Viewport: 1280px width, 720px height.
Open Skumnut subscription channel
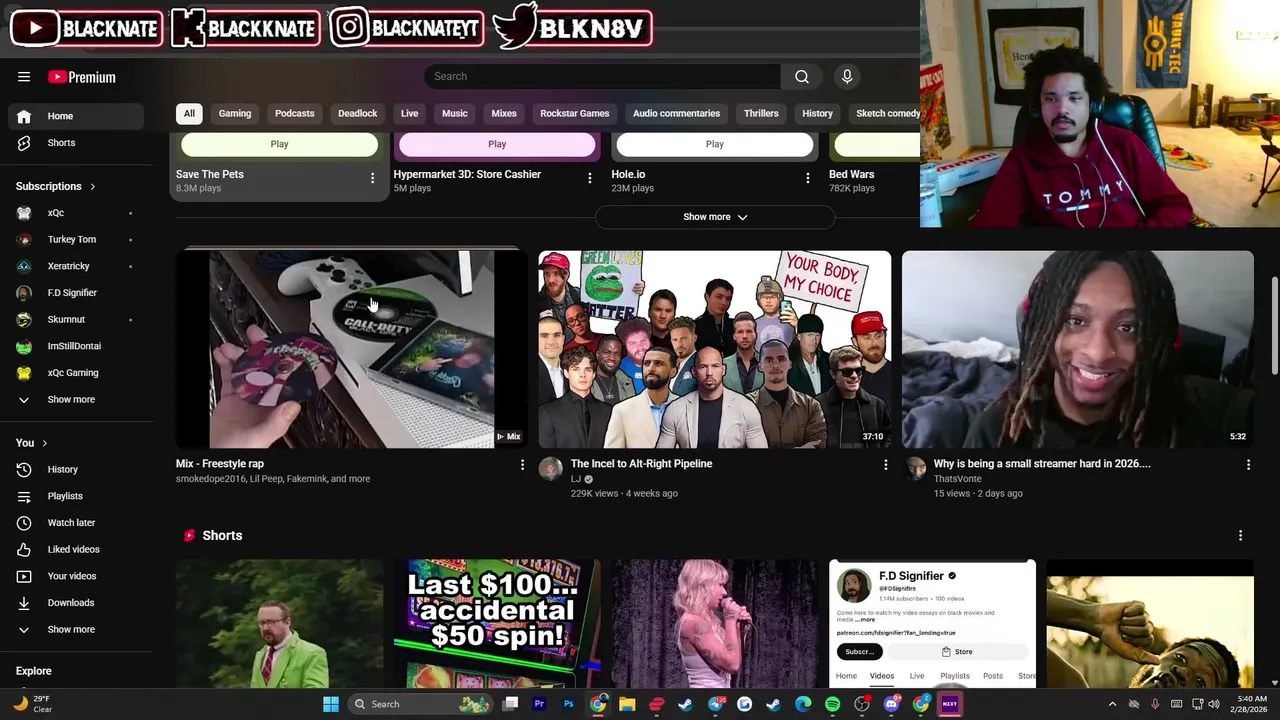pos(76,320)
